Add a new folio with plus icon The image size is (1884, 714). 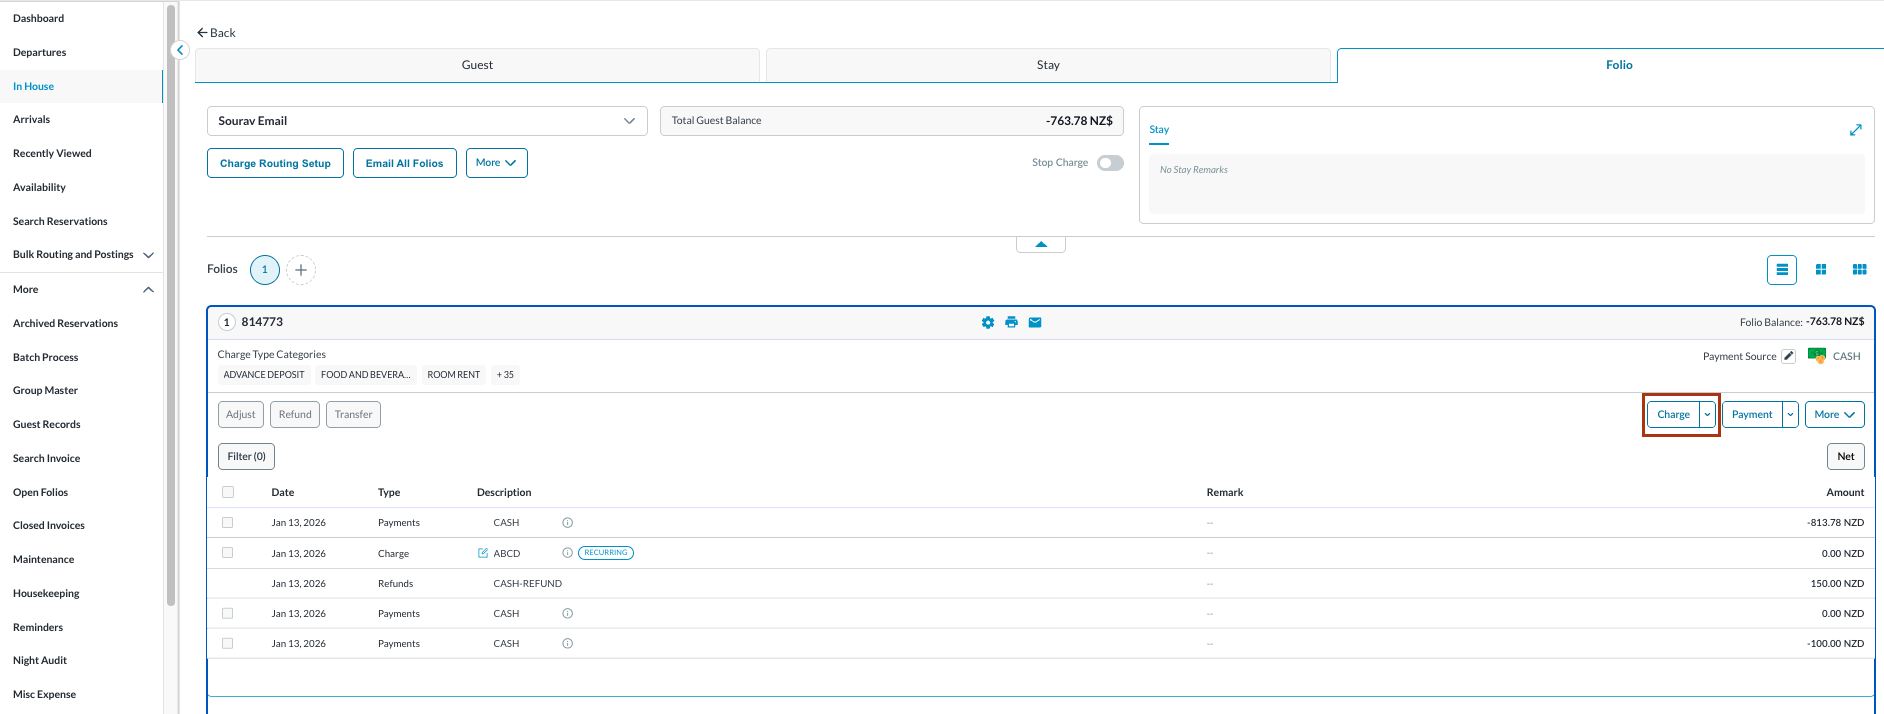[x=301, y=270]
